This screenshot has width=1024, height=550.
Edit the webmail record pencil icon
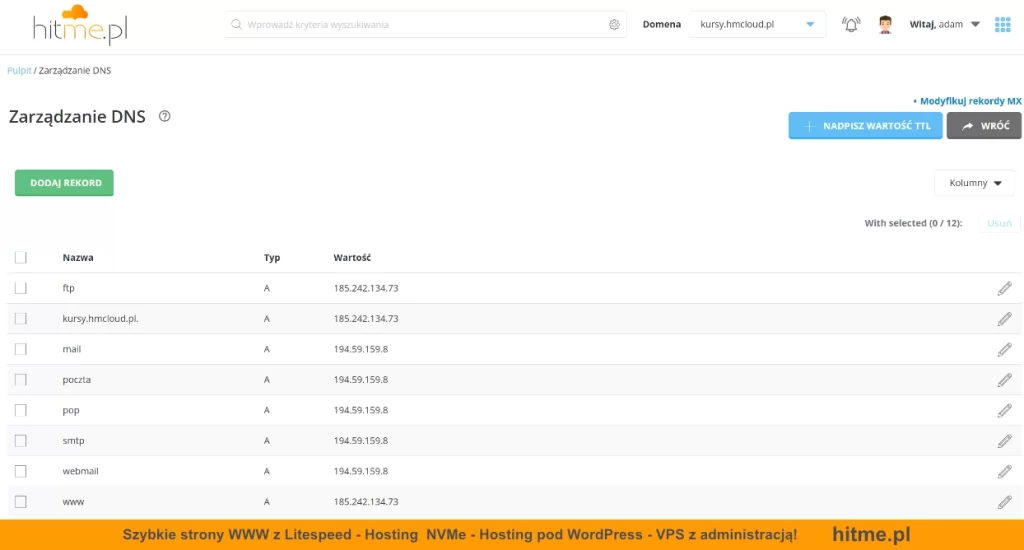(x=1004, y=471)
